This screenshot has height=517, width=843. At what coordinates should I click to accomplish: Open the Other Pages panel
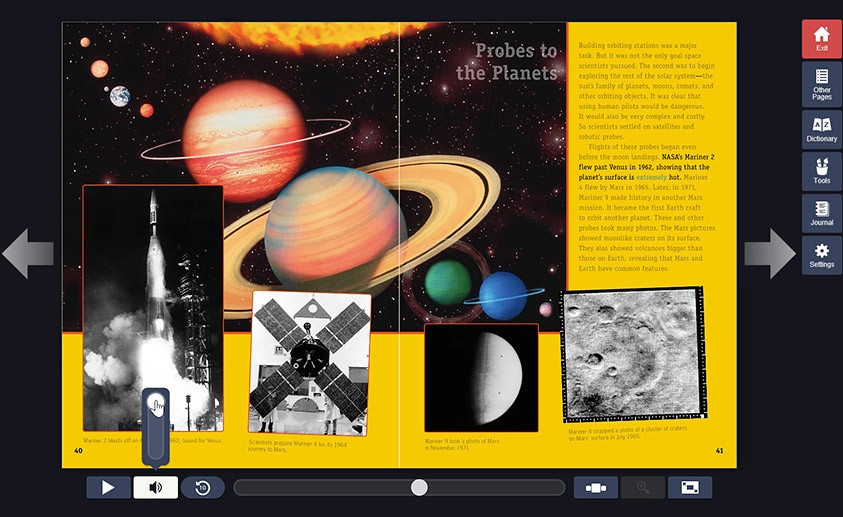point(821,84)
